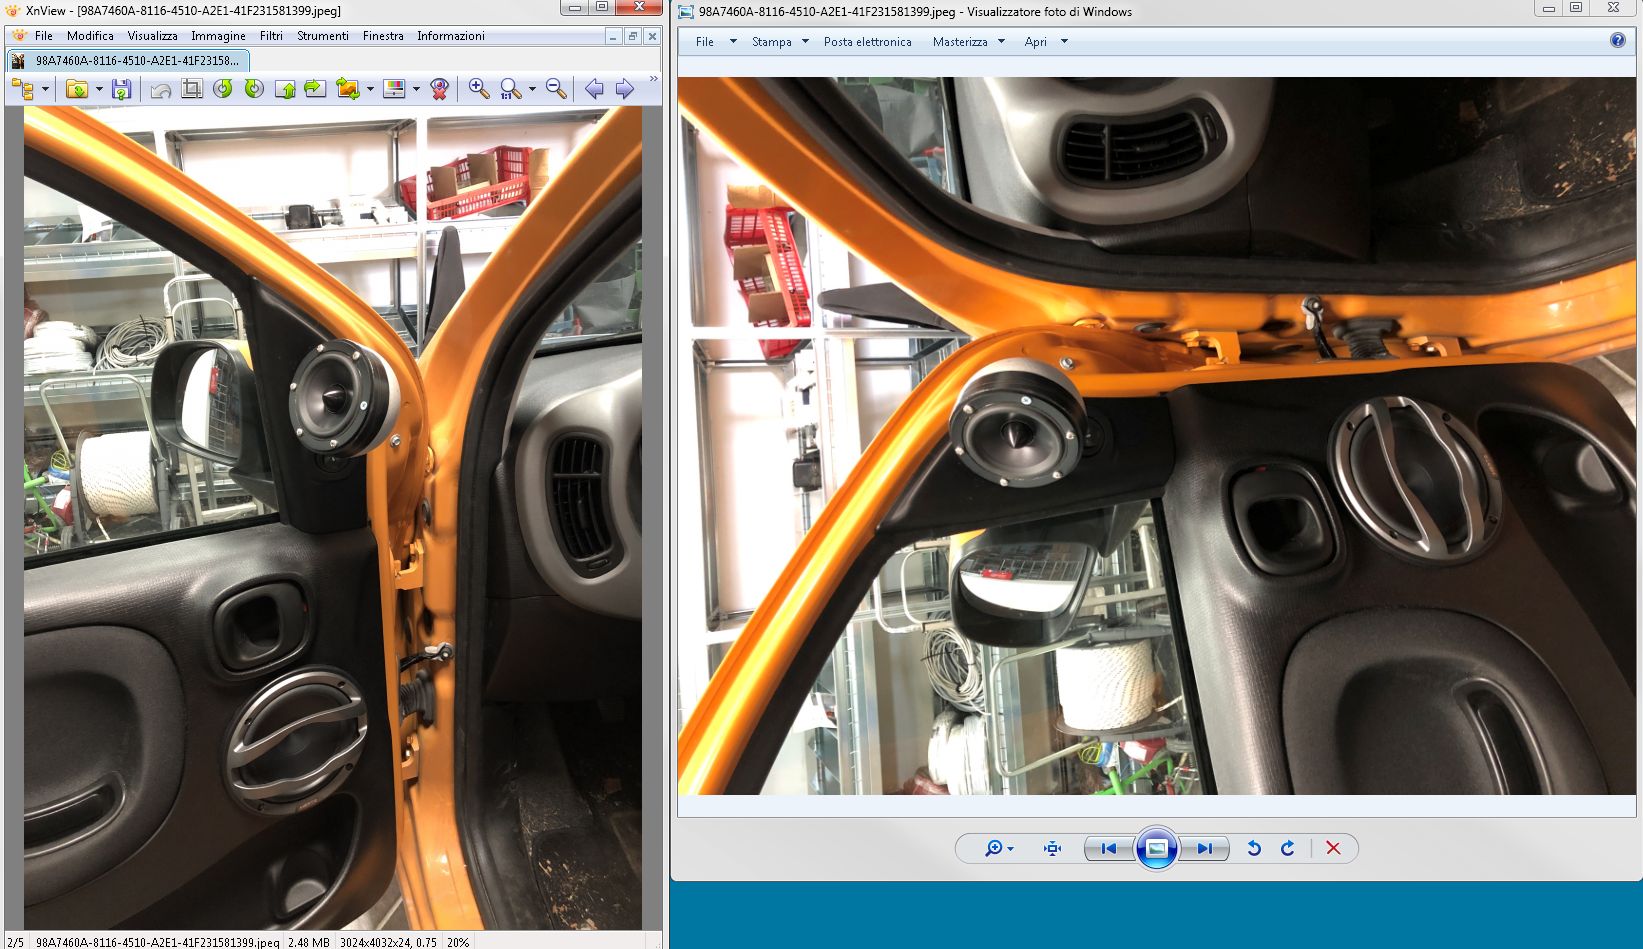
Task: Minimize the inner XnView document window
Action: (613, 36)
